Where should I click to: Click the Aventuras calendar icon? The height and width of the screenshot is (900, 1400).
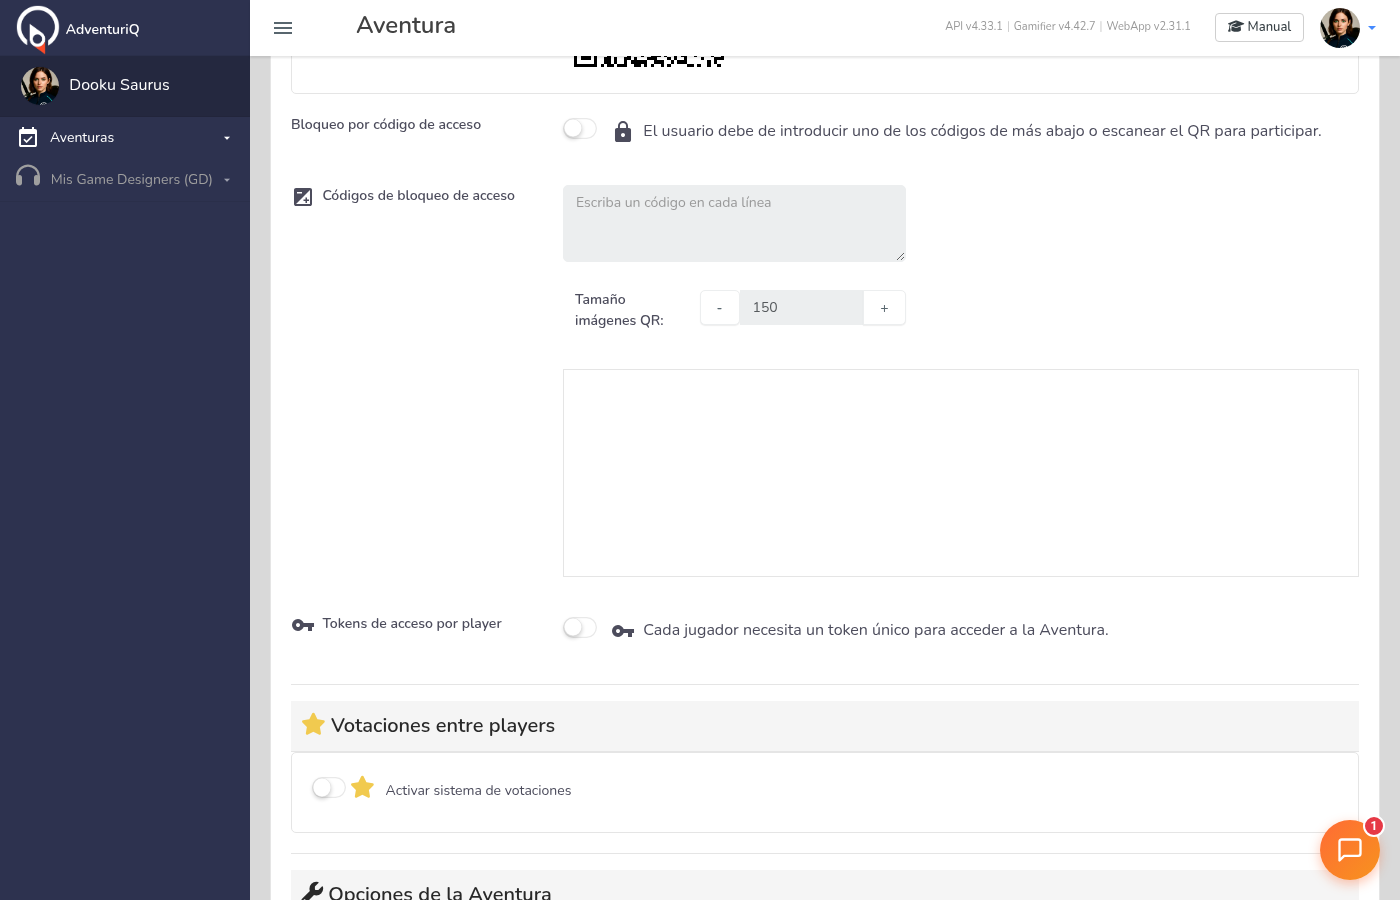point(28,137)
